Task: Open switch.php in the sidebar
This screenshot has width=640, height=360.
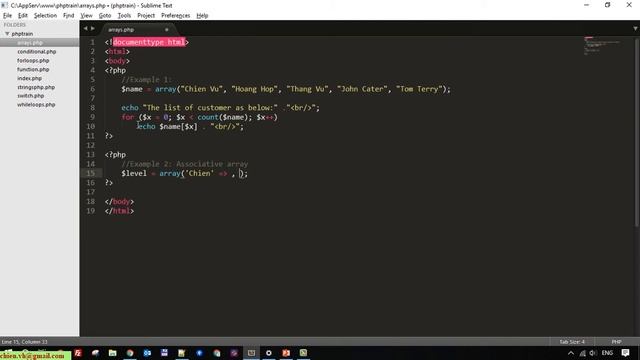Action: [x=31, y=96]
